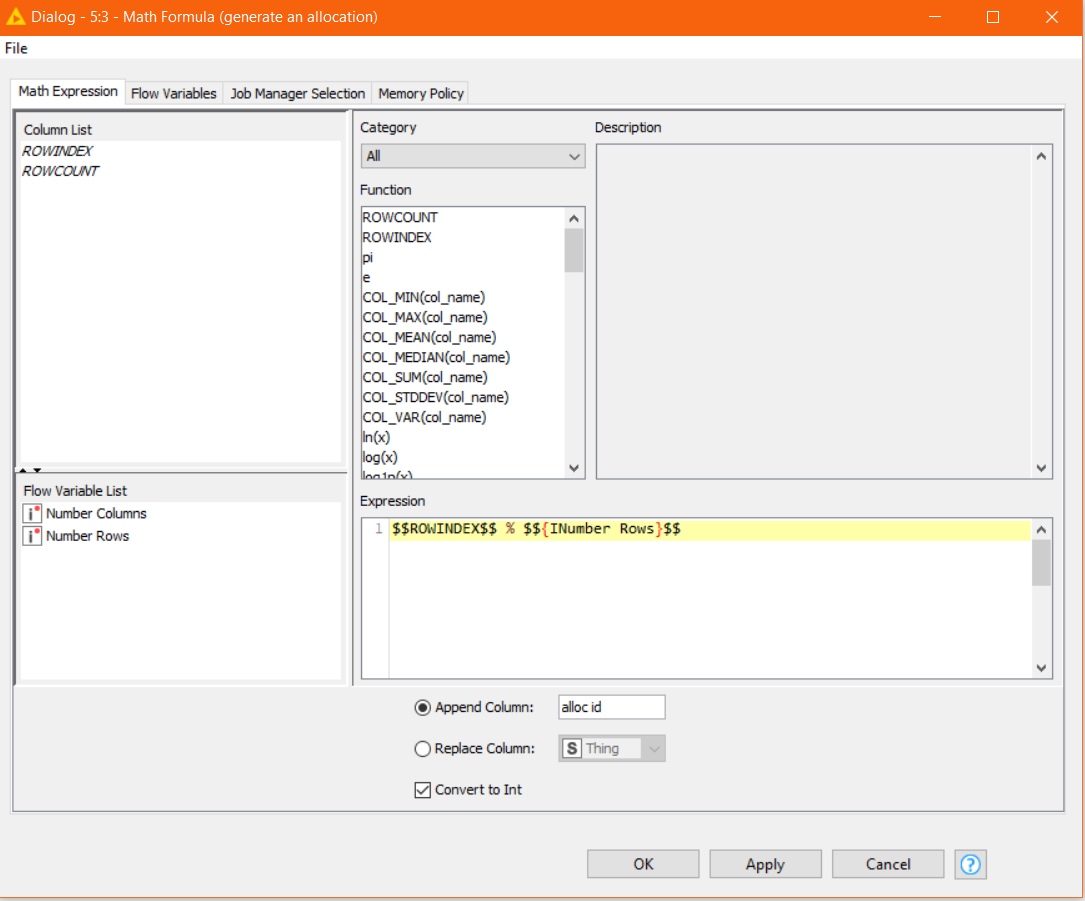1085x901 pixels.
Task: Select ROWCOUNT in the Column List
Action: pos(60,171)
